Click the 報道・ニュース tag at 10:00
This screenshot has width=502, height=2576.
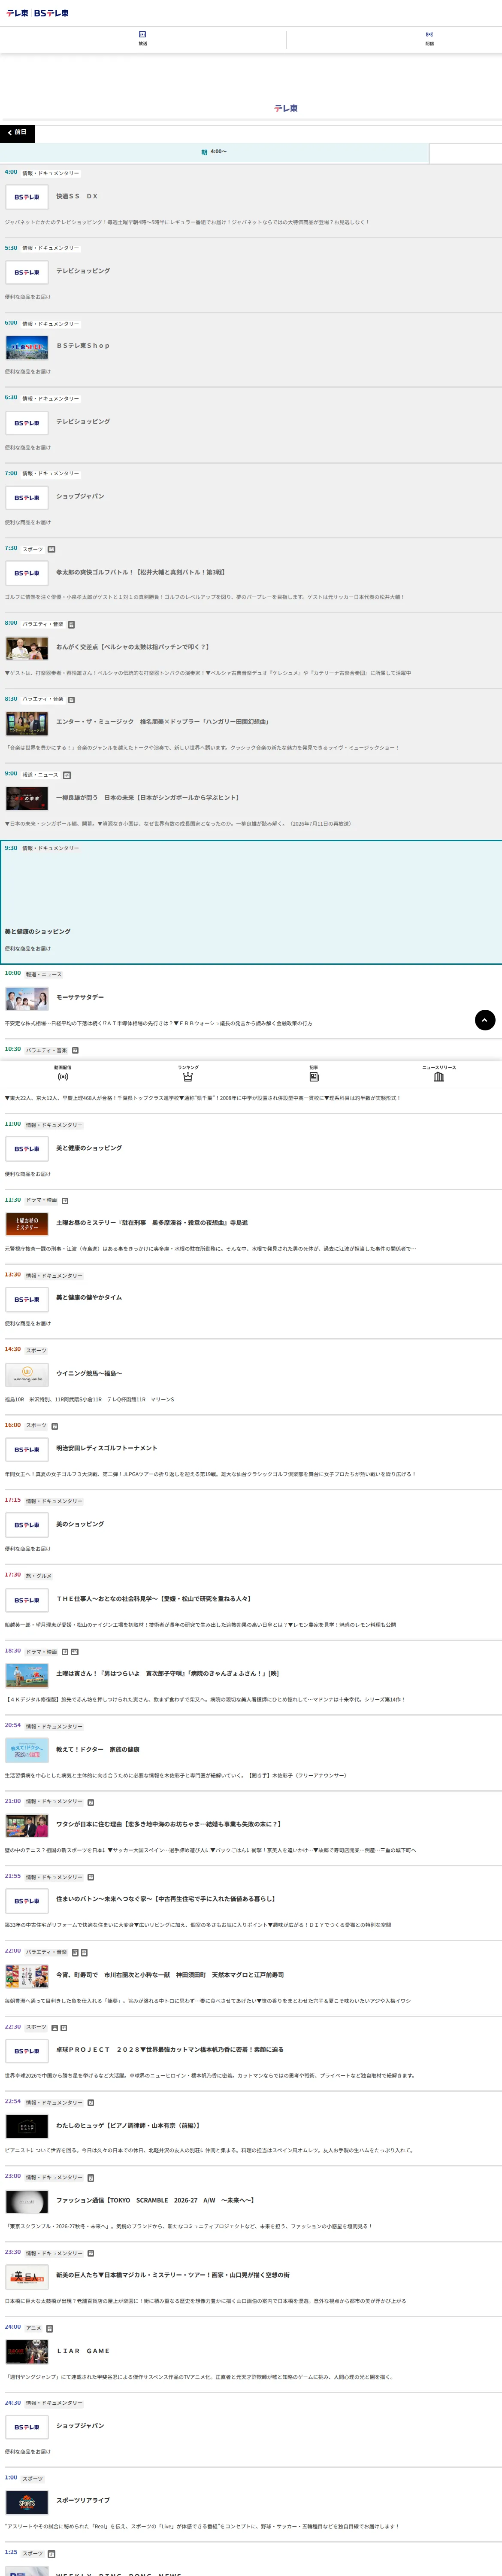[x=44, y=974]
